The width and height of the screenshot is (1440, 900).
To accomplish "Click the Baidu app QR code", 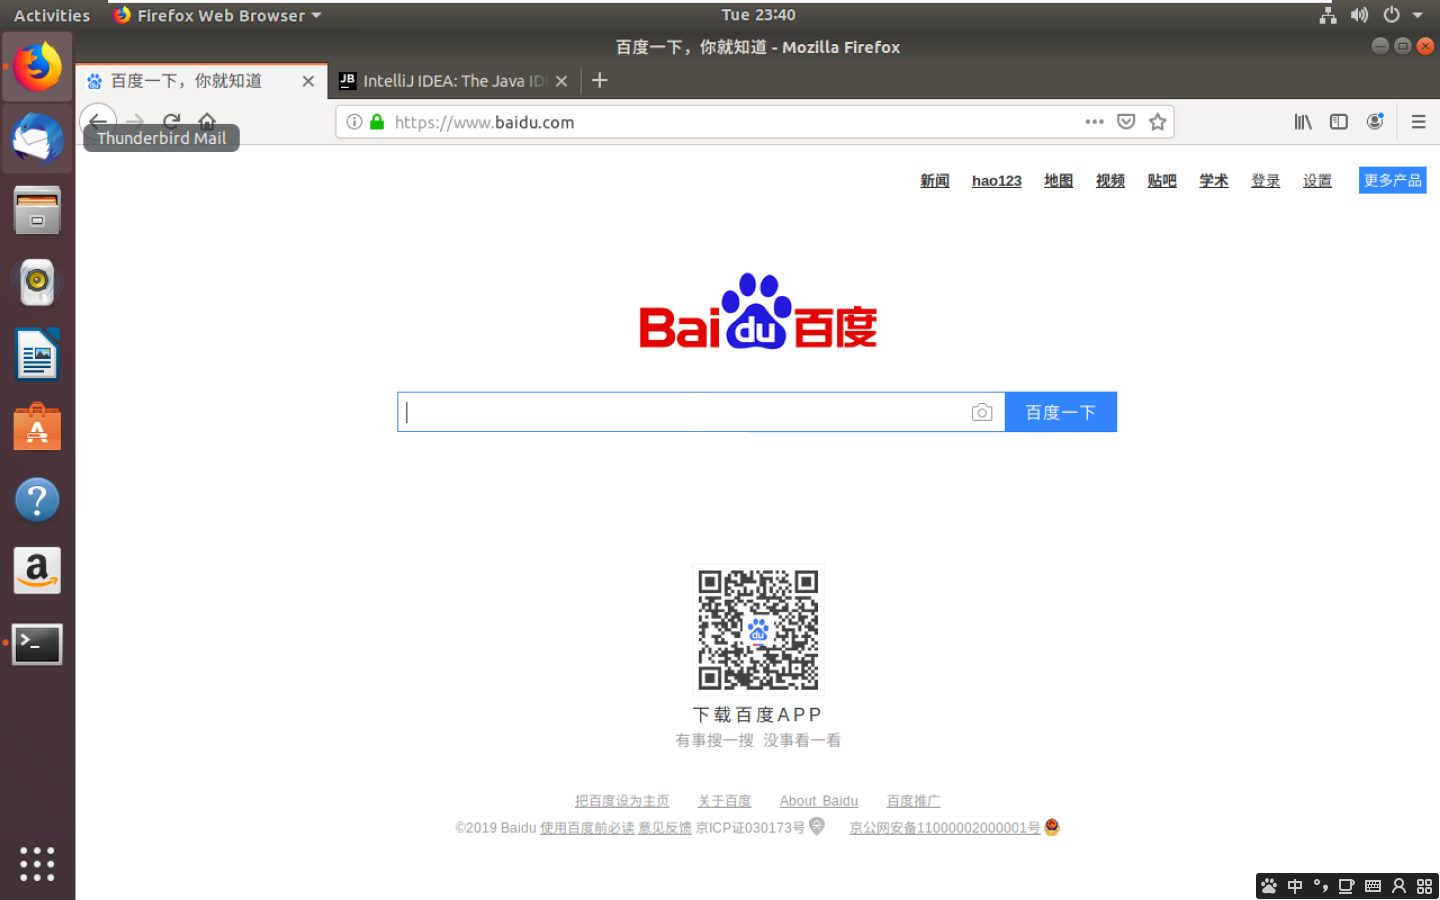I will click(x=758, y=630).
